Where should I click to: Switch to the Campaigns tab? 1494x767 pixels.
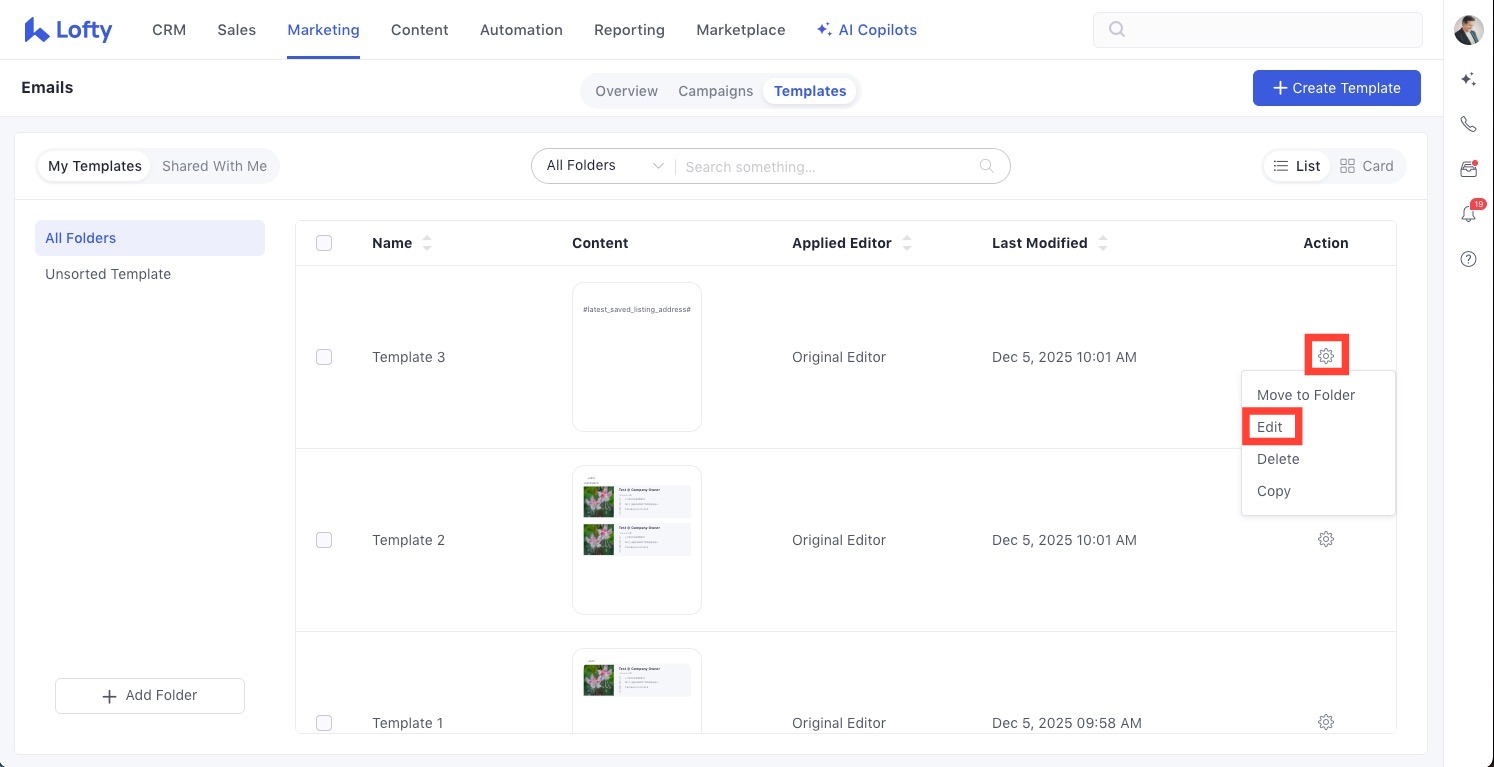point(715,91)
